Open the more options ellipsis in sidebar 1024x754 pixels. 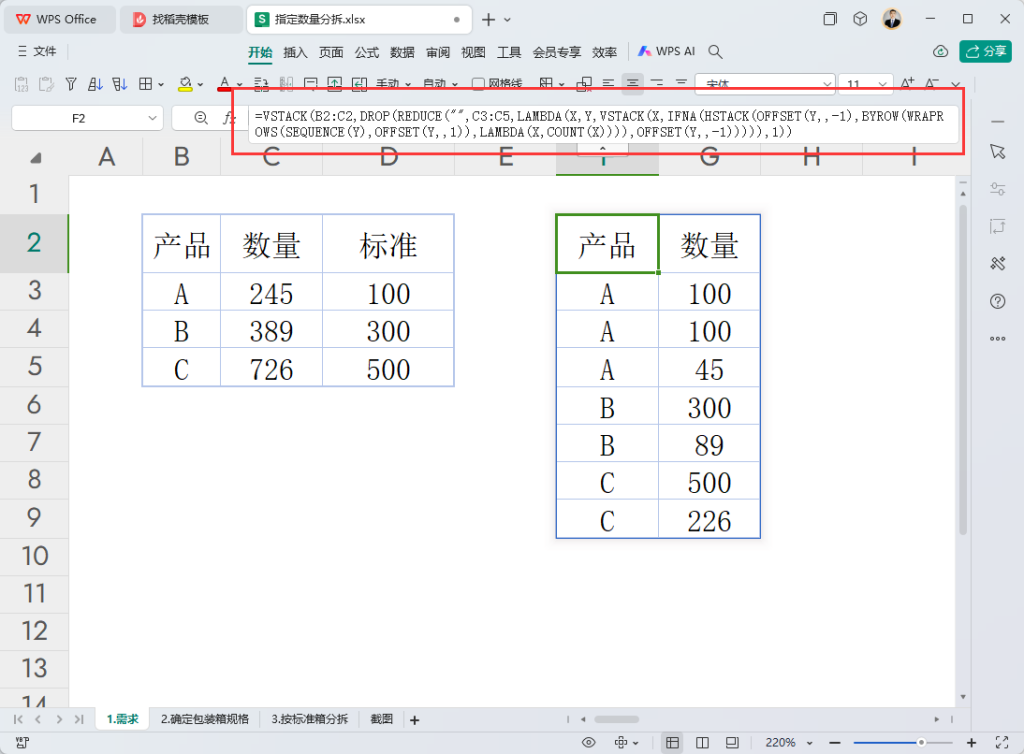[997, 338]
